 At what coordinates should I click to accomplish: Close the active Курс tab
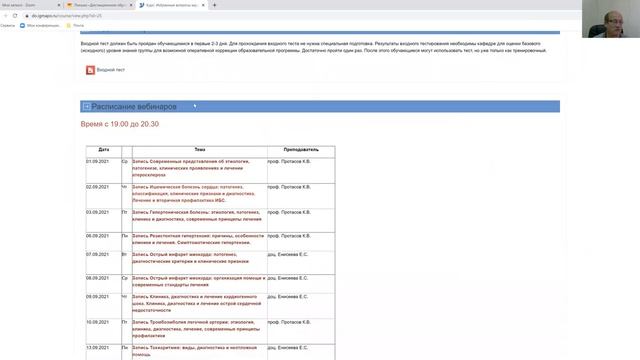coord(203,5)
